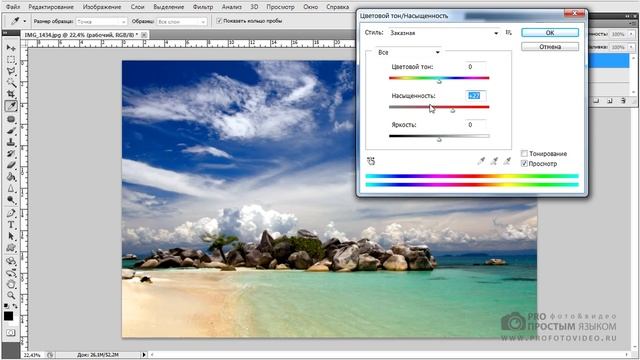
Task: Select the Clone Stamp tool
Action: (11, 142)
